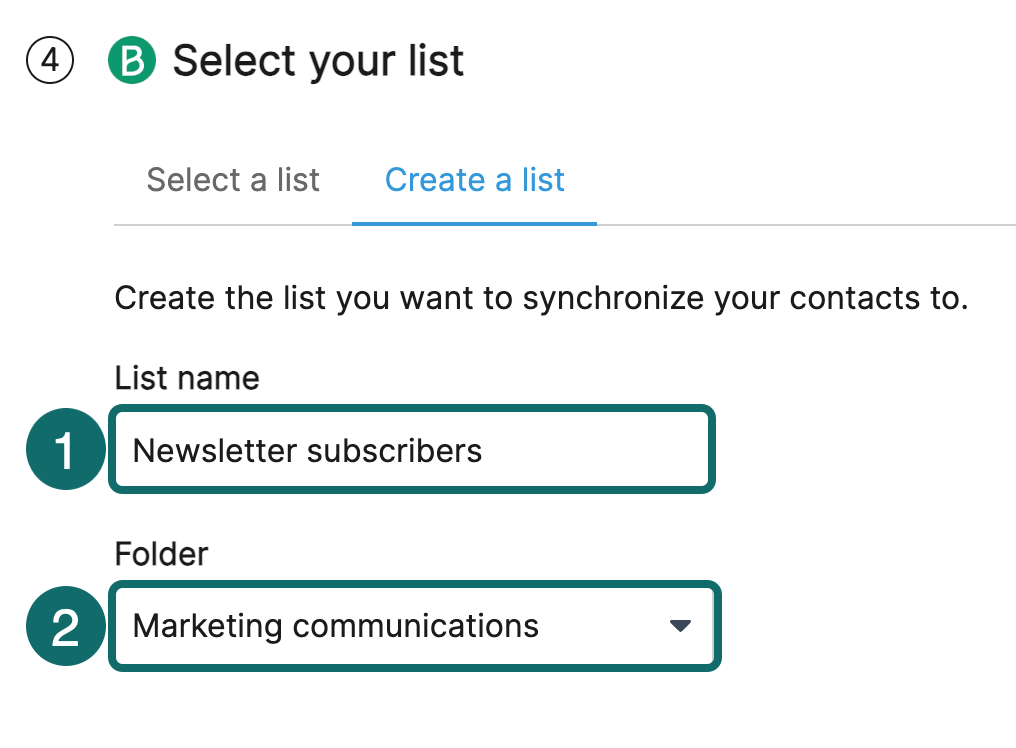This screenshot has height=748, width=1016.
Task: Click the teal number 2 badge
Action: (x=65, y=628)
